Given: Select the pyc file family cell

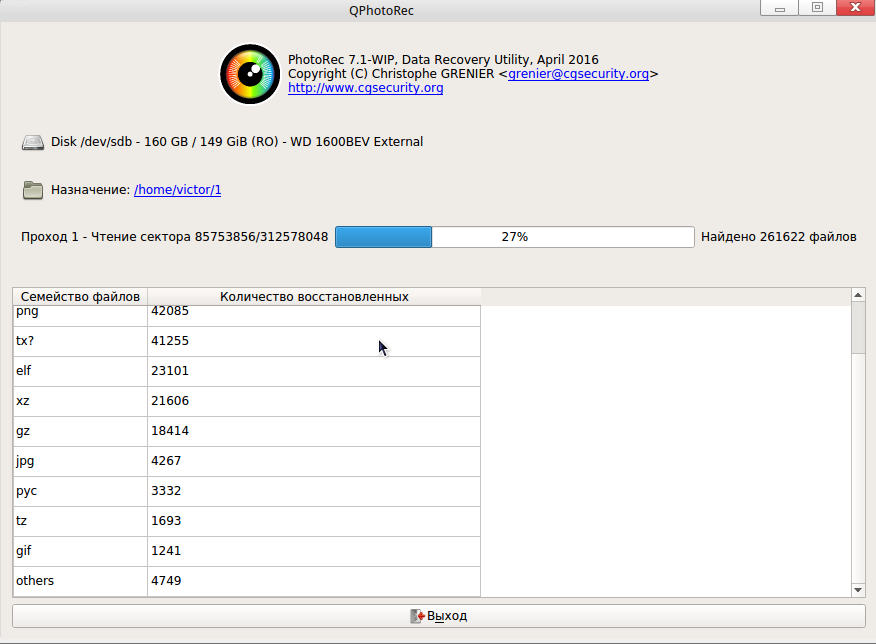Looking at the screenshot, I should coord(80,492).
